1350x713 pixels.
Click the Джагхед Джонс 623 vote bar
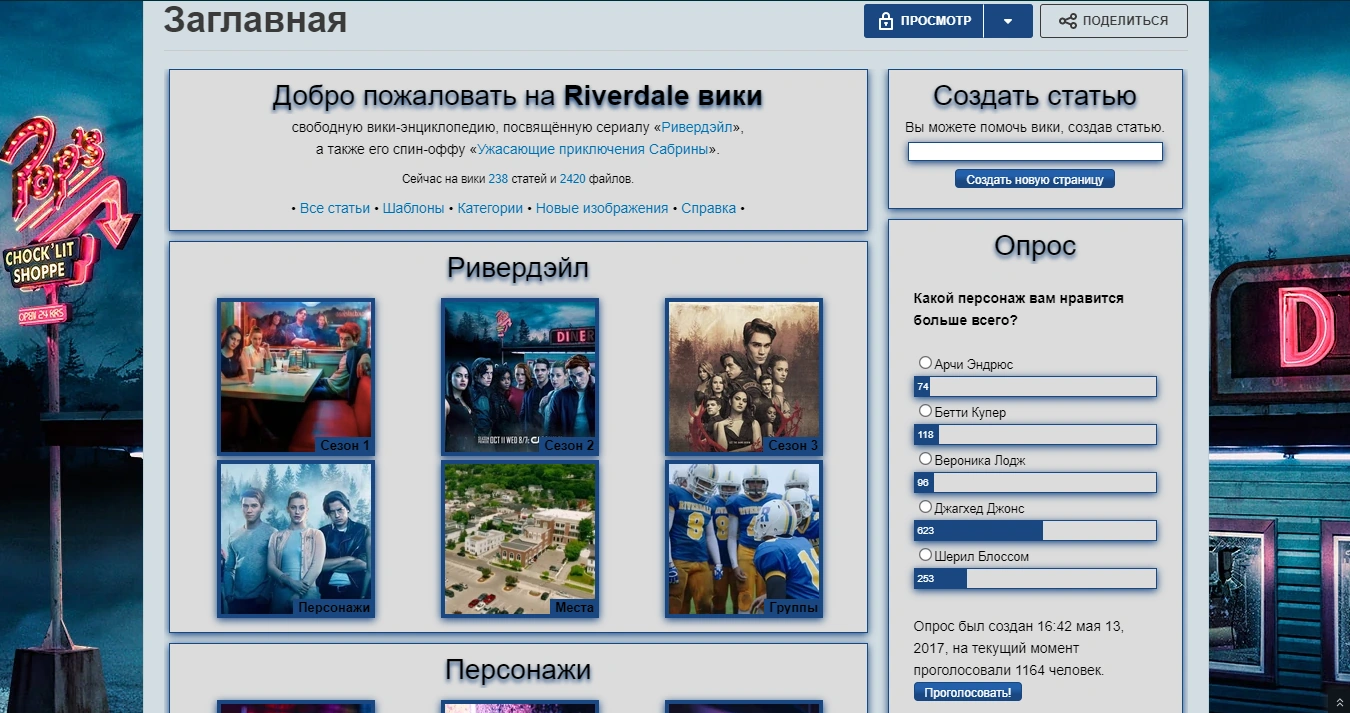(1035, 531)
